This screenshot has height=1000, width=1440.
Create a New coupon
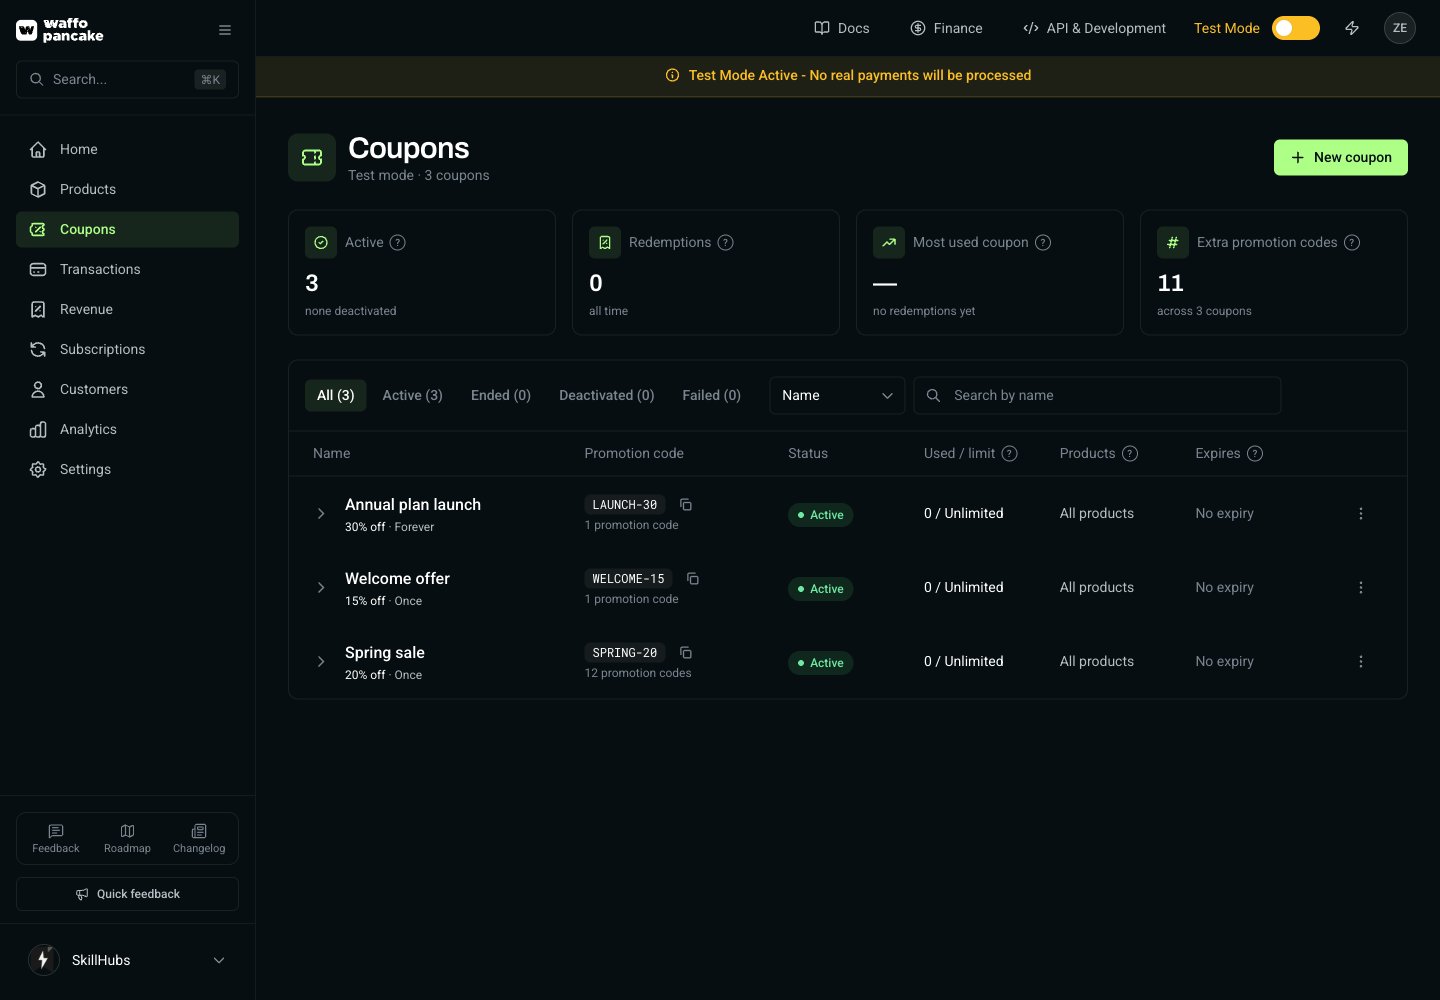click(x=1340, y=157)
